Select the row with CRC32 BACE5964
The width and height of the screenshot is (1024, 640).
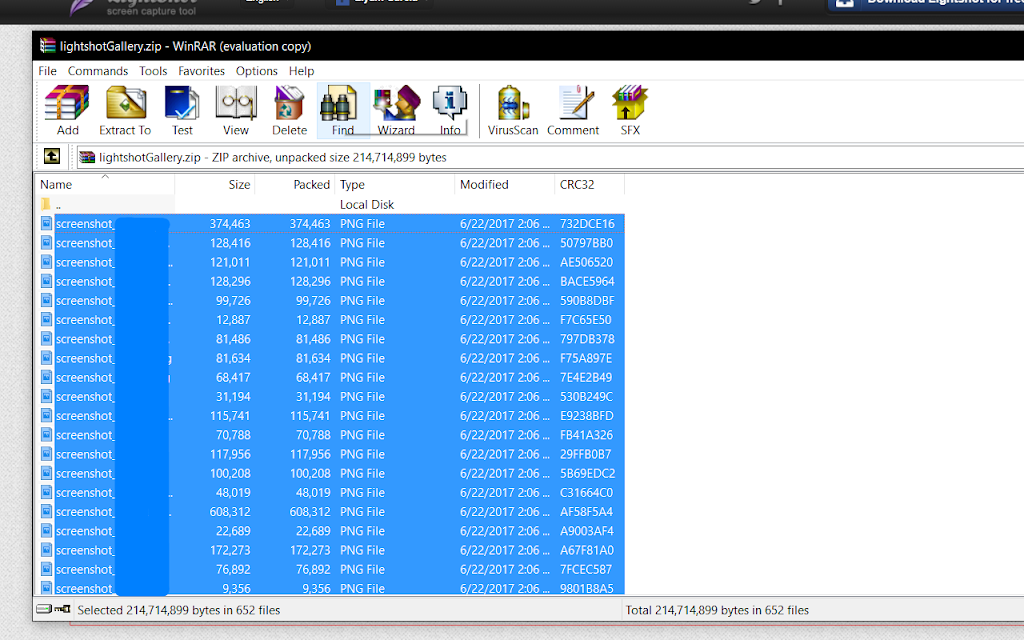pyautogui.click(x=330, y=281)
